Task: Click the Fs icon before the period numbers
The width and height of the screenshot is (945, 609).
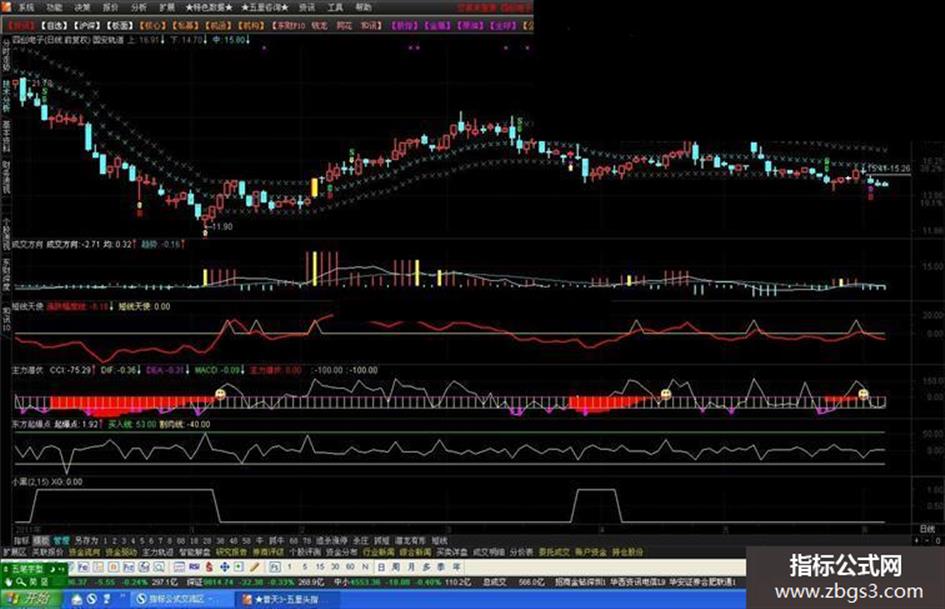Action: pyautogui.click(x=274, y=567)
